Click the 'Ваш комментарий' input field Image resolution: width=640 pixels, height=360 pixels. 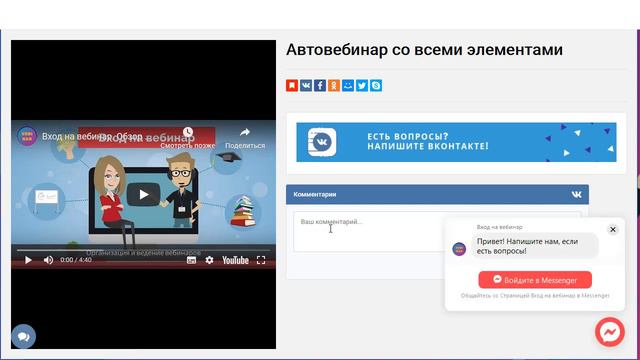[x=437, y=231]
